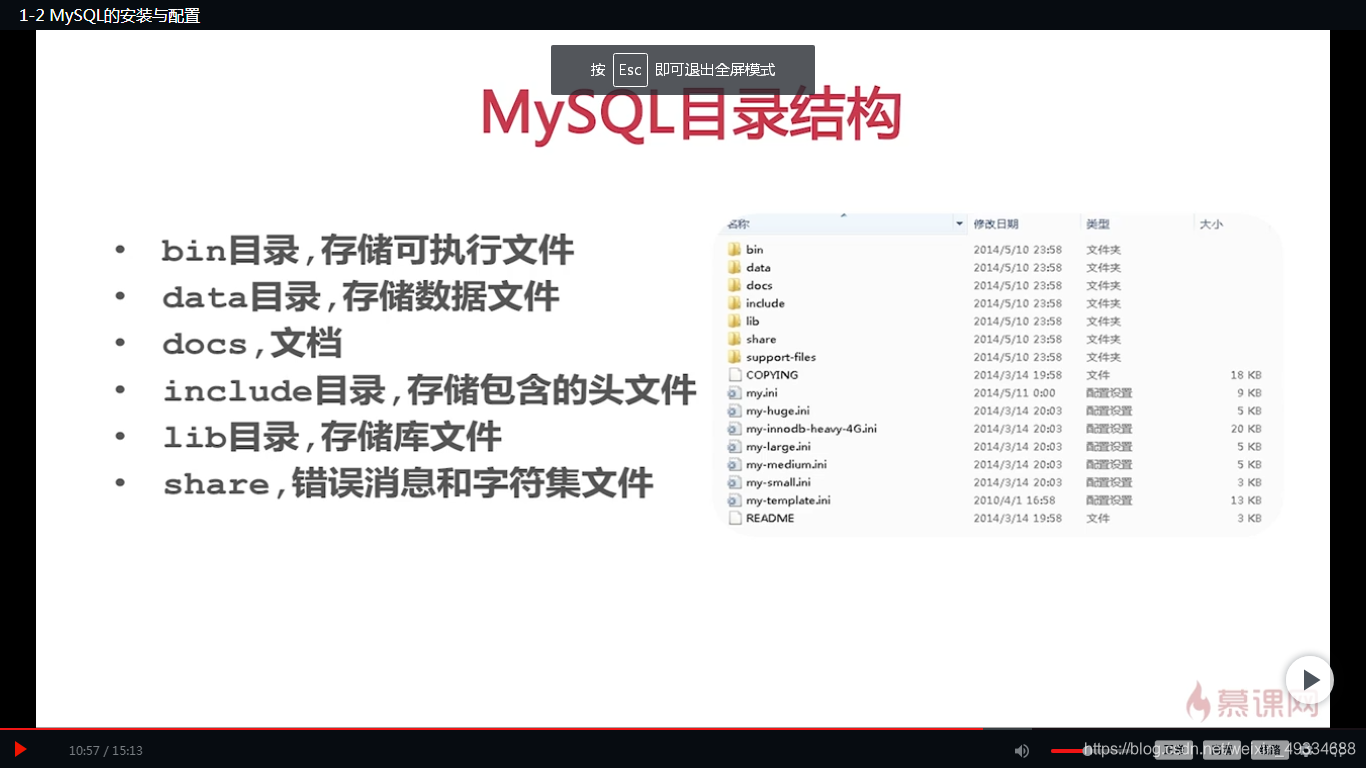
Task: Click the data folder icon in the file list
Action: [734, 267]
